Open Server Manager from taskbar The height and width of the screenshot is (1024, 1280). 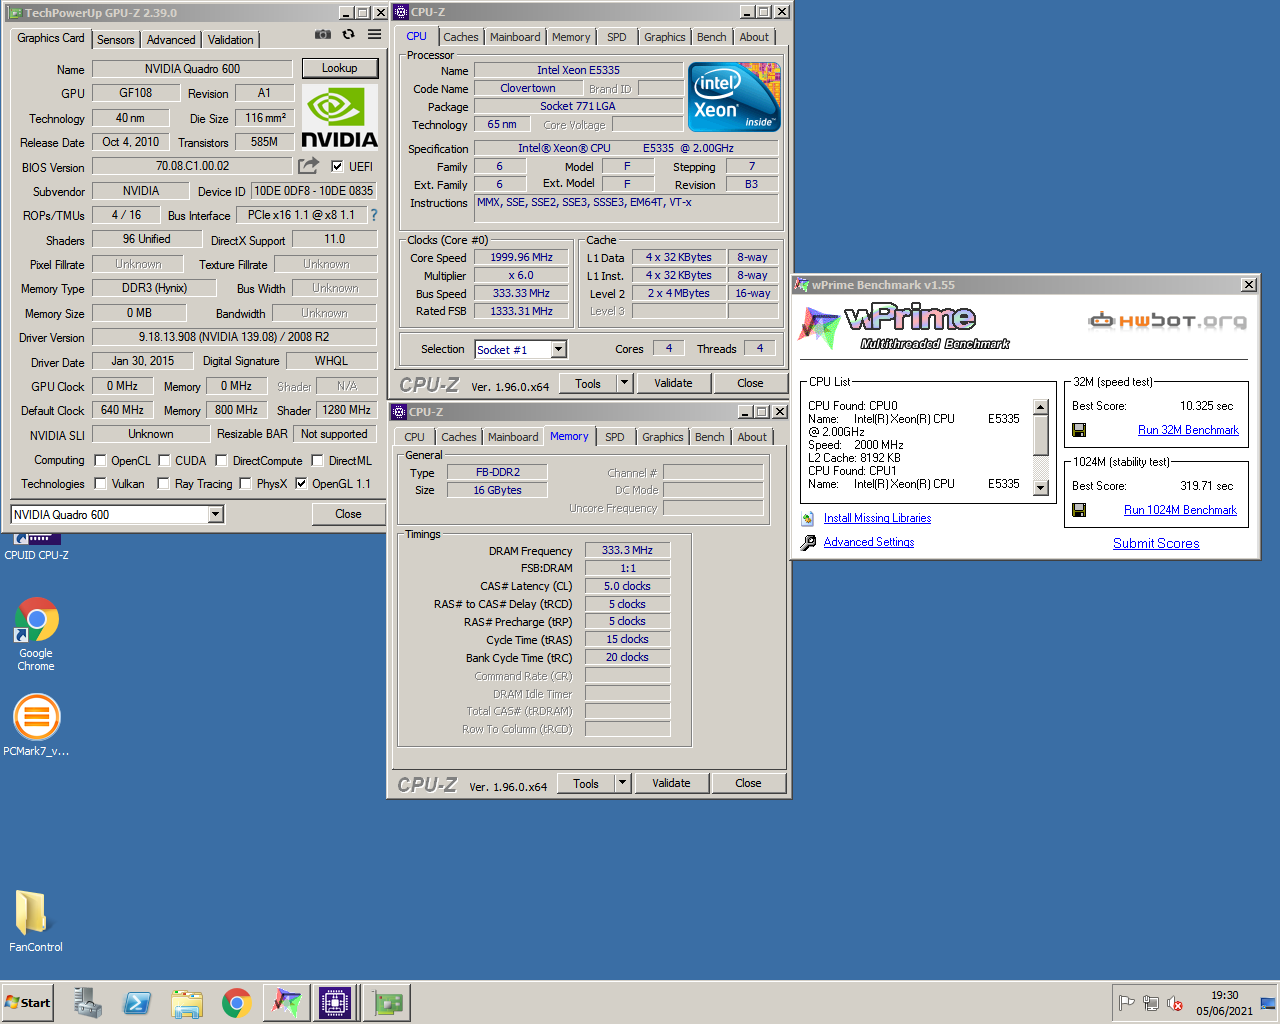(88, 1003)
